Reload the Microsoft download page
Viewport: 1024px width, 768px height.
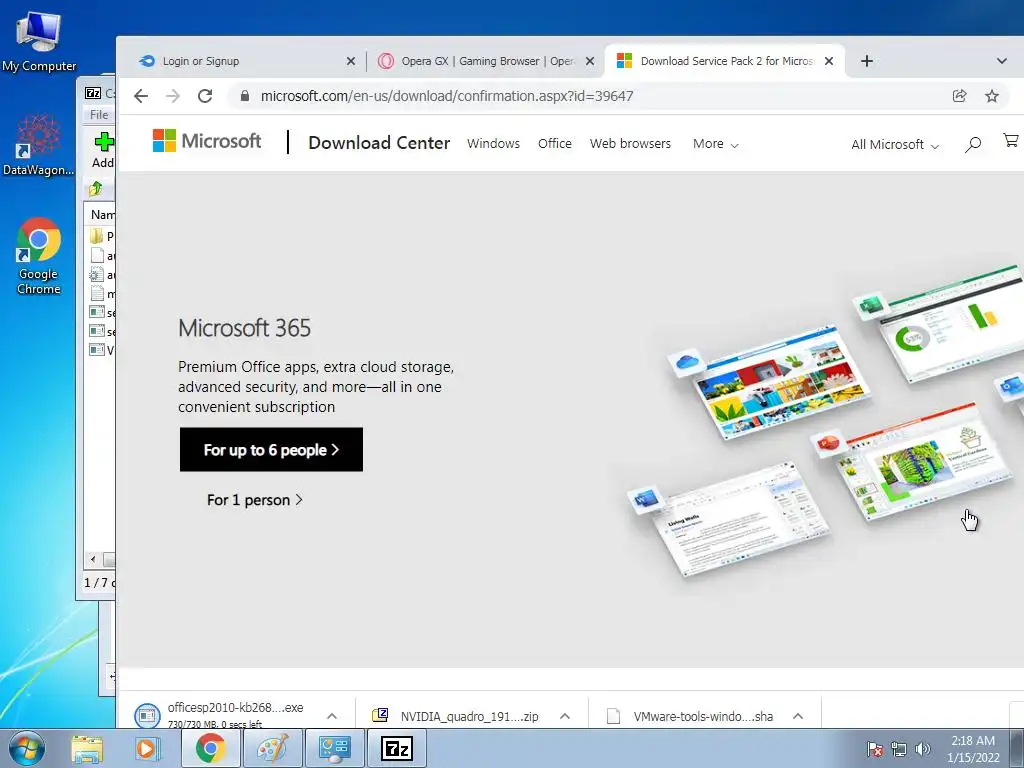point(205,96)
